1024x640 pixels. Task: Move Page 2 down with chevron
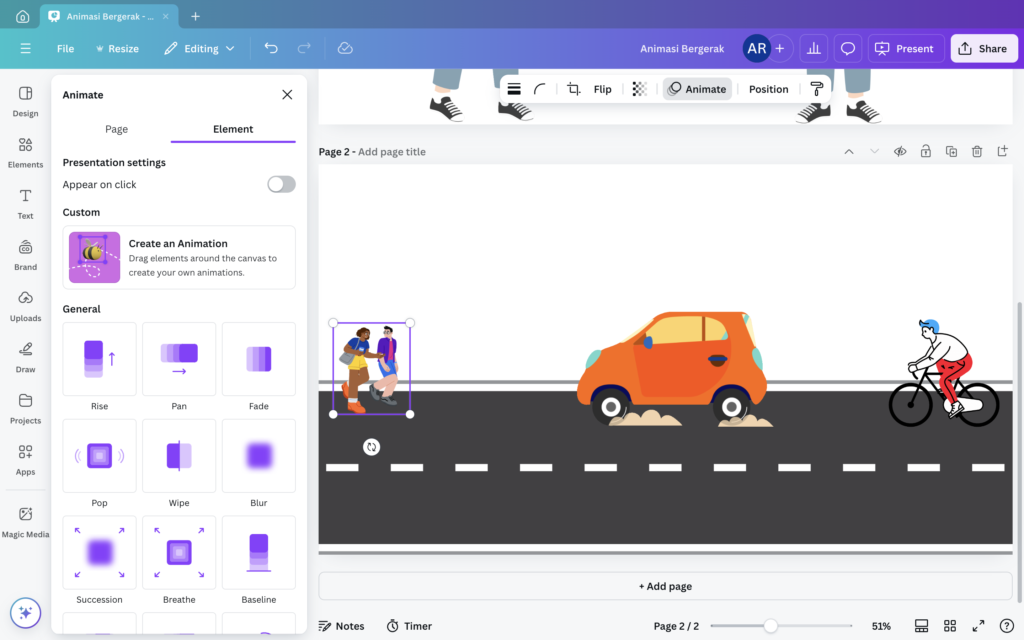click(874, 152)
